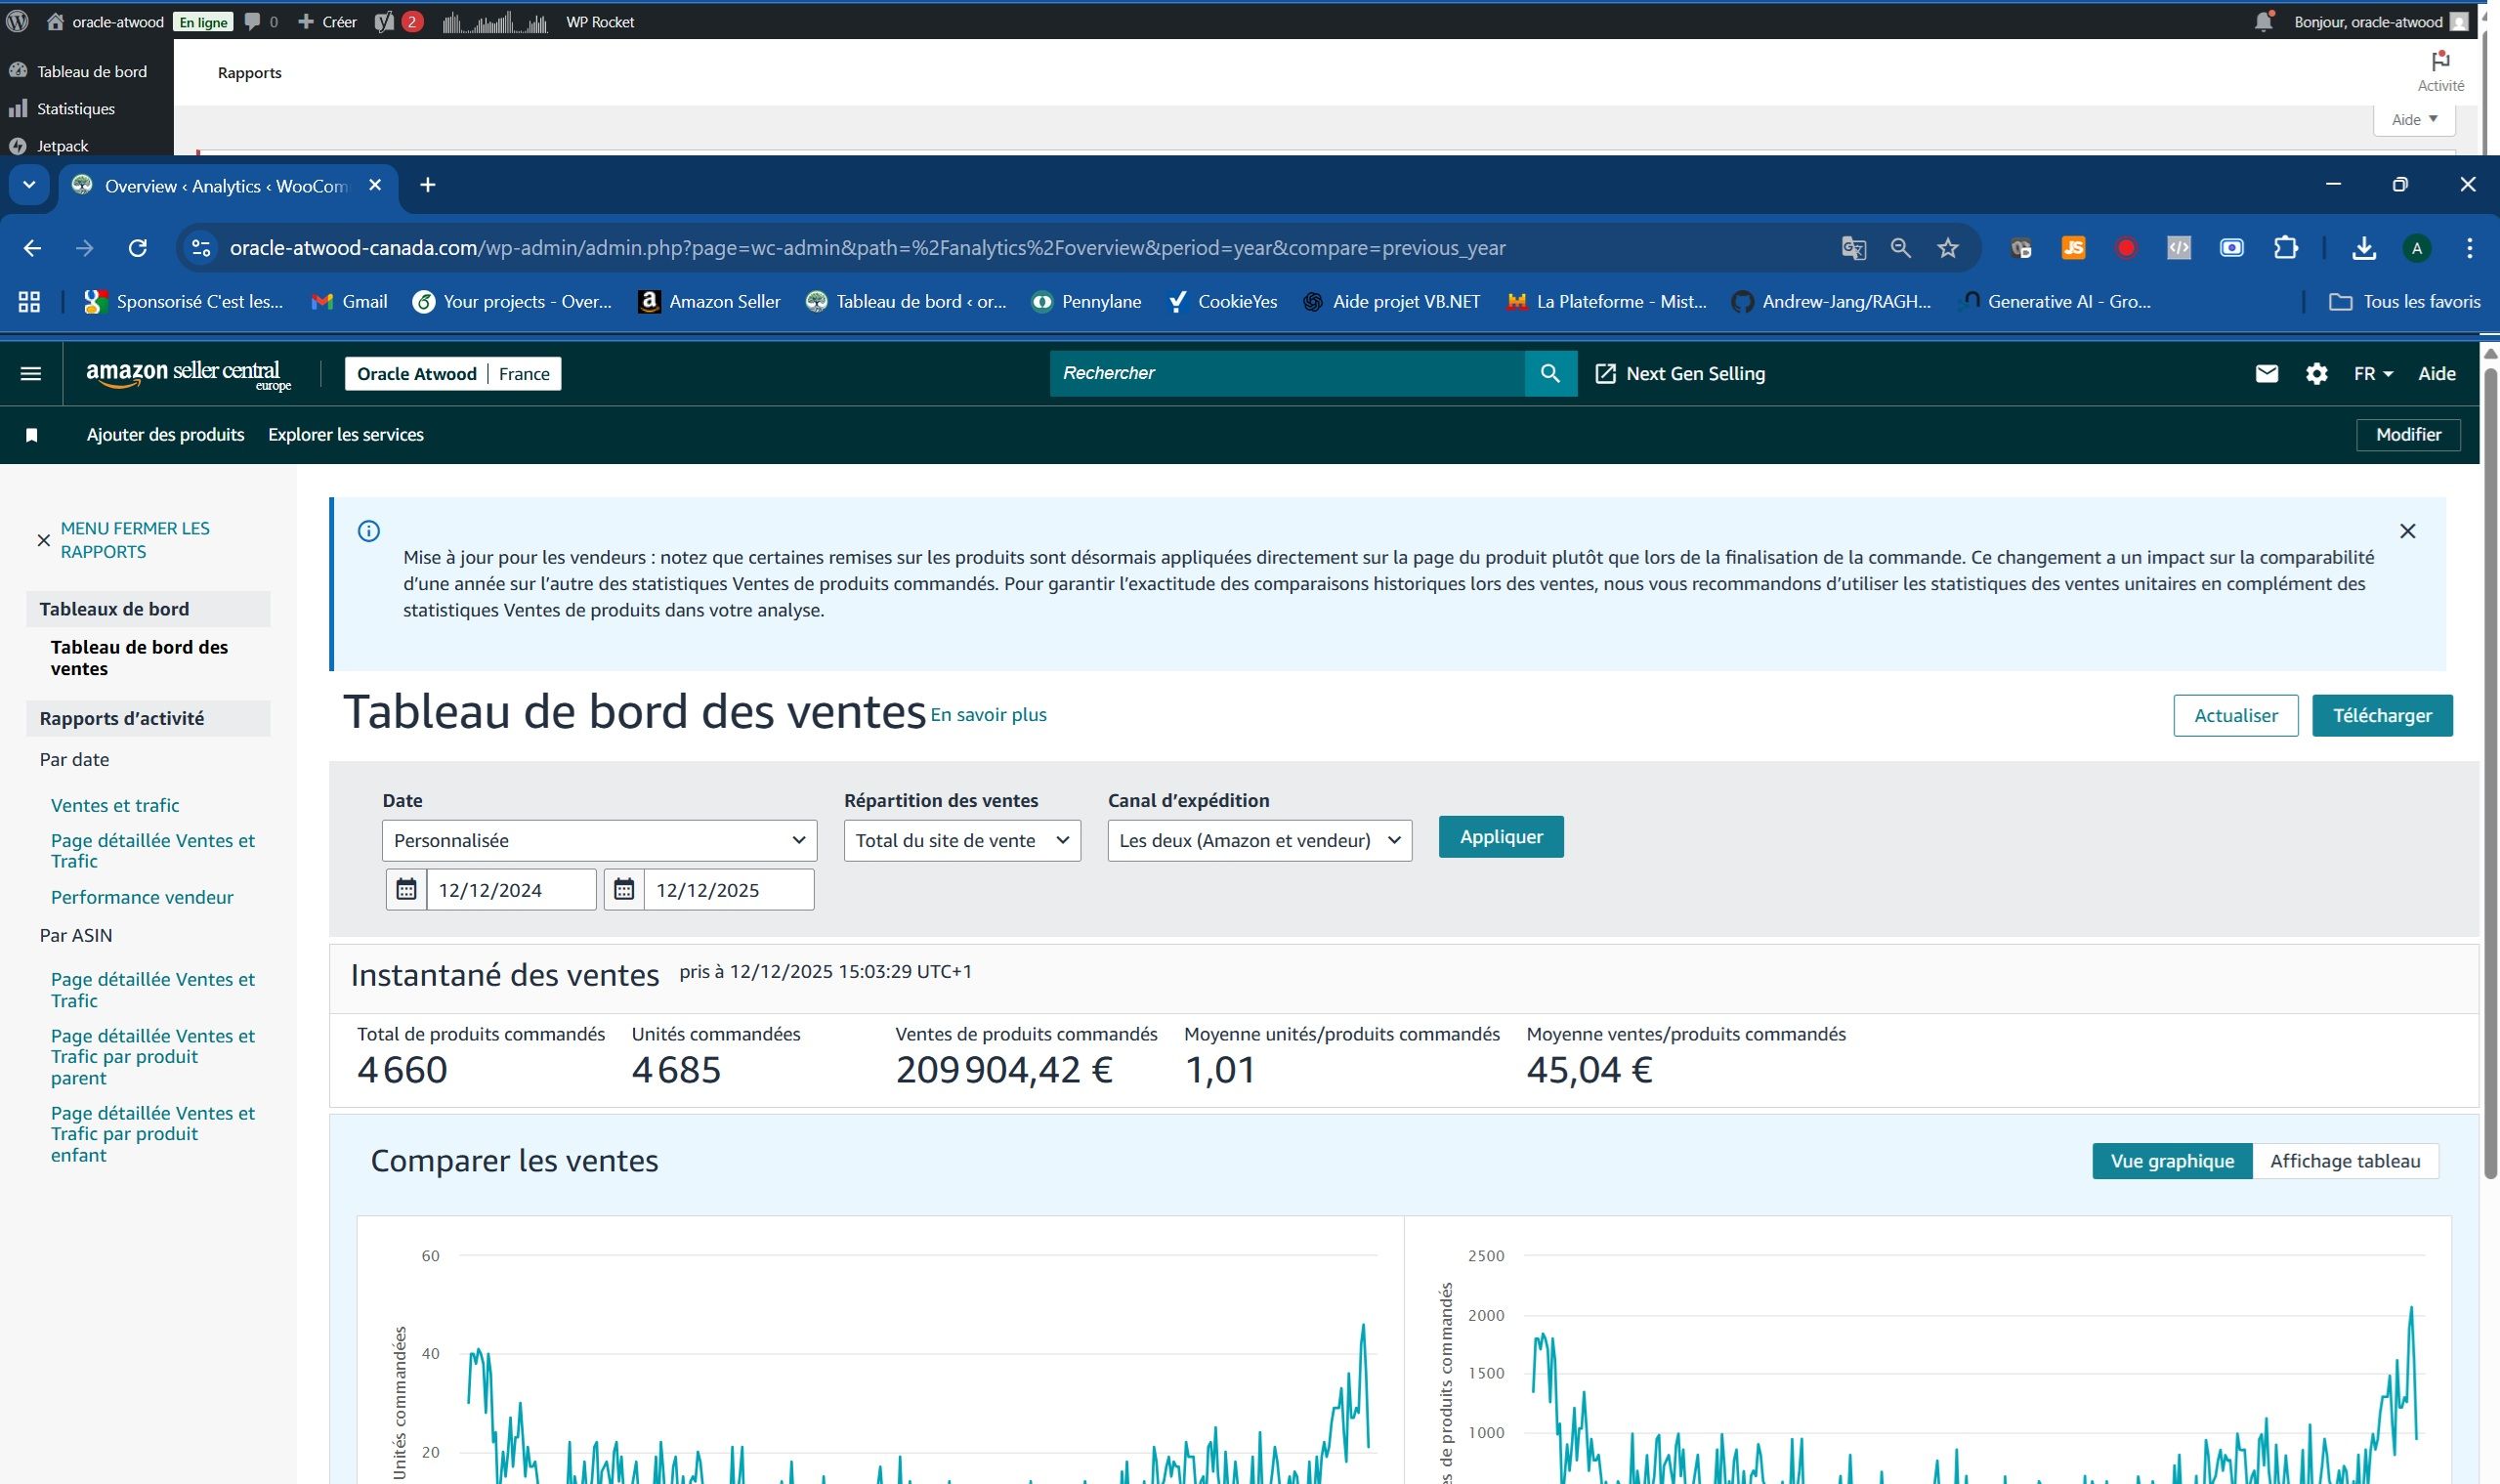Open Ventes et trafic report
The width and height of the screenshot is (2500, 1484).
tap(115, 805)
